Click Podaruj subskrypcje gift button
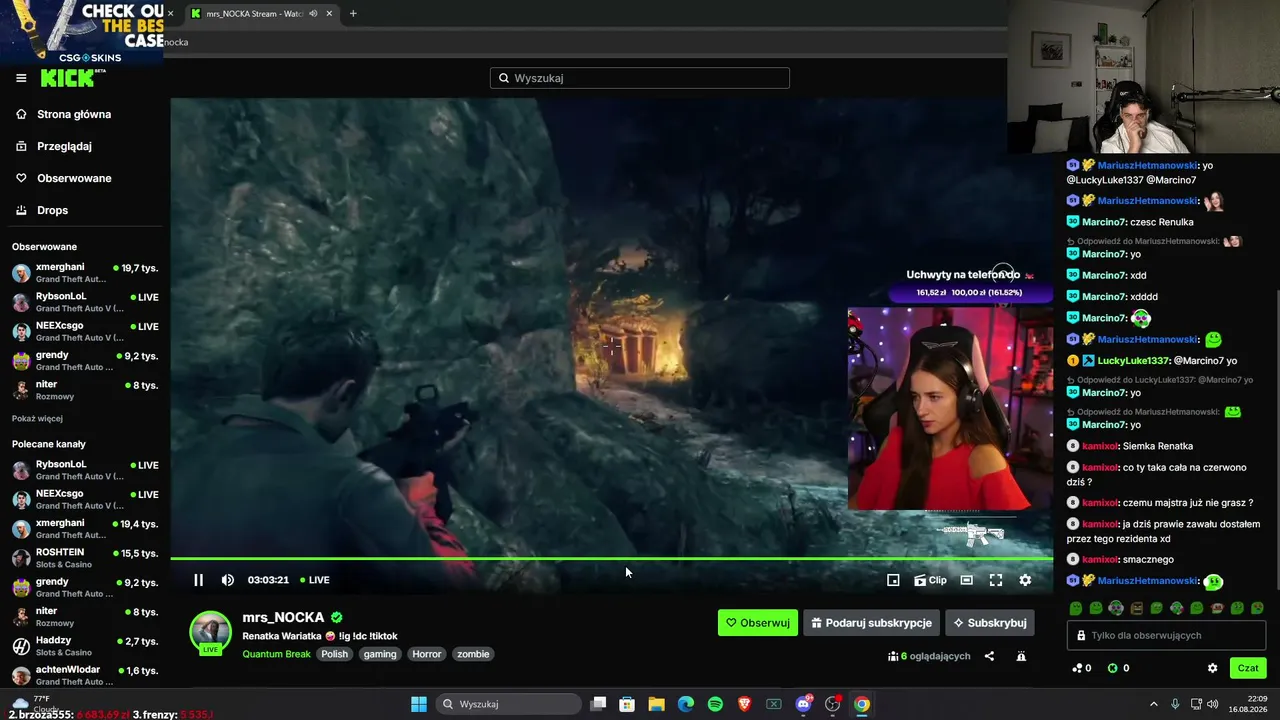Screen dimensions: 1280x720 pos(871,623)
